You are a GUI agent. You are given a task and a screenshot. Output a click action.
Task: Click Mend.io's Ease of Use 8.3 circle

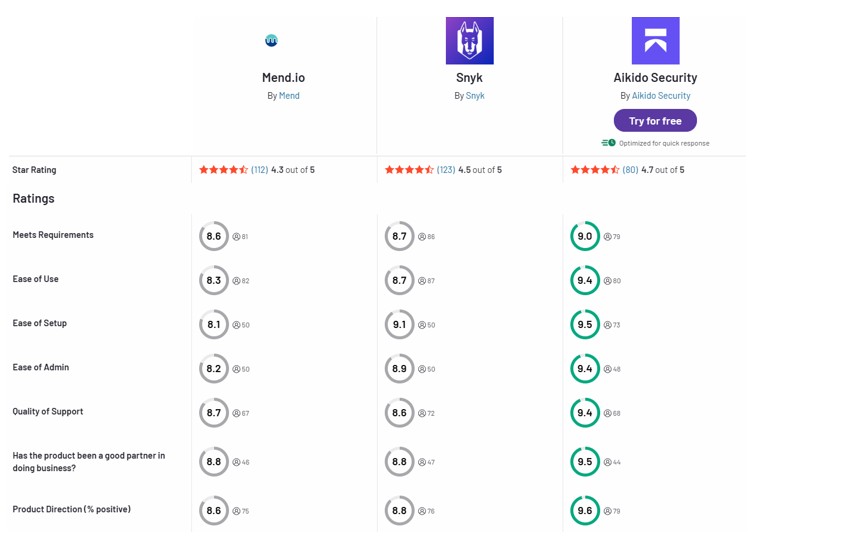tap(214, 280)
